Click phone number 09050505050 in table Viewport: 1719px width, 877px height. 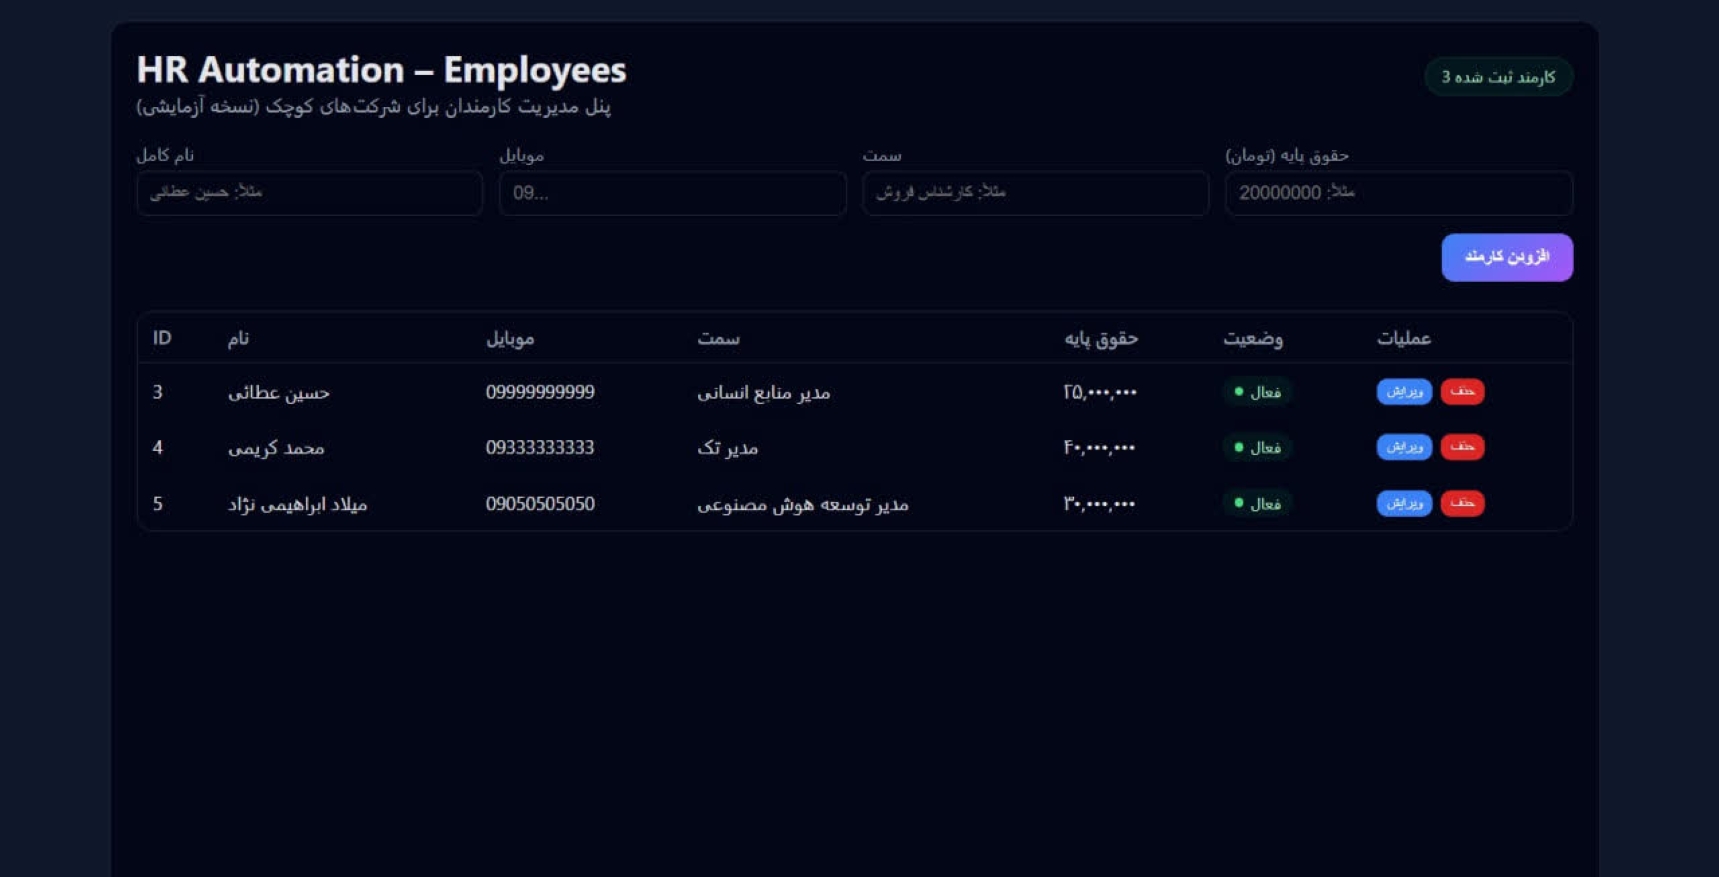540,504
